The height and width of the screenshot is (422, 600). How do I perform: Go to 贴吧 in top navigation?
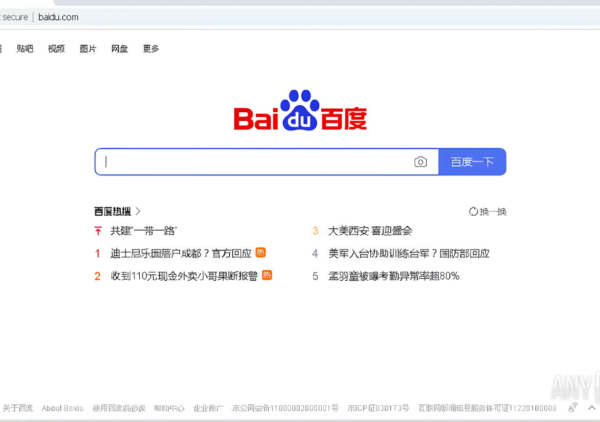(x=25, y=49)
